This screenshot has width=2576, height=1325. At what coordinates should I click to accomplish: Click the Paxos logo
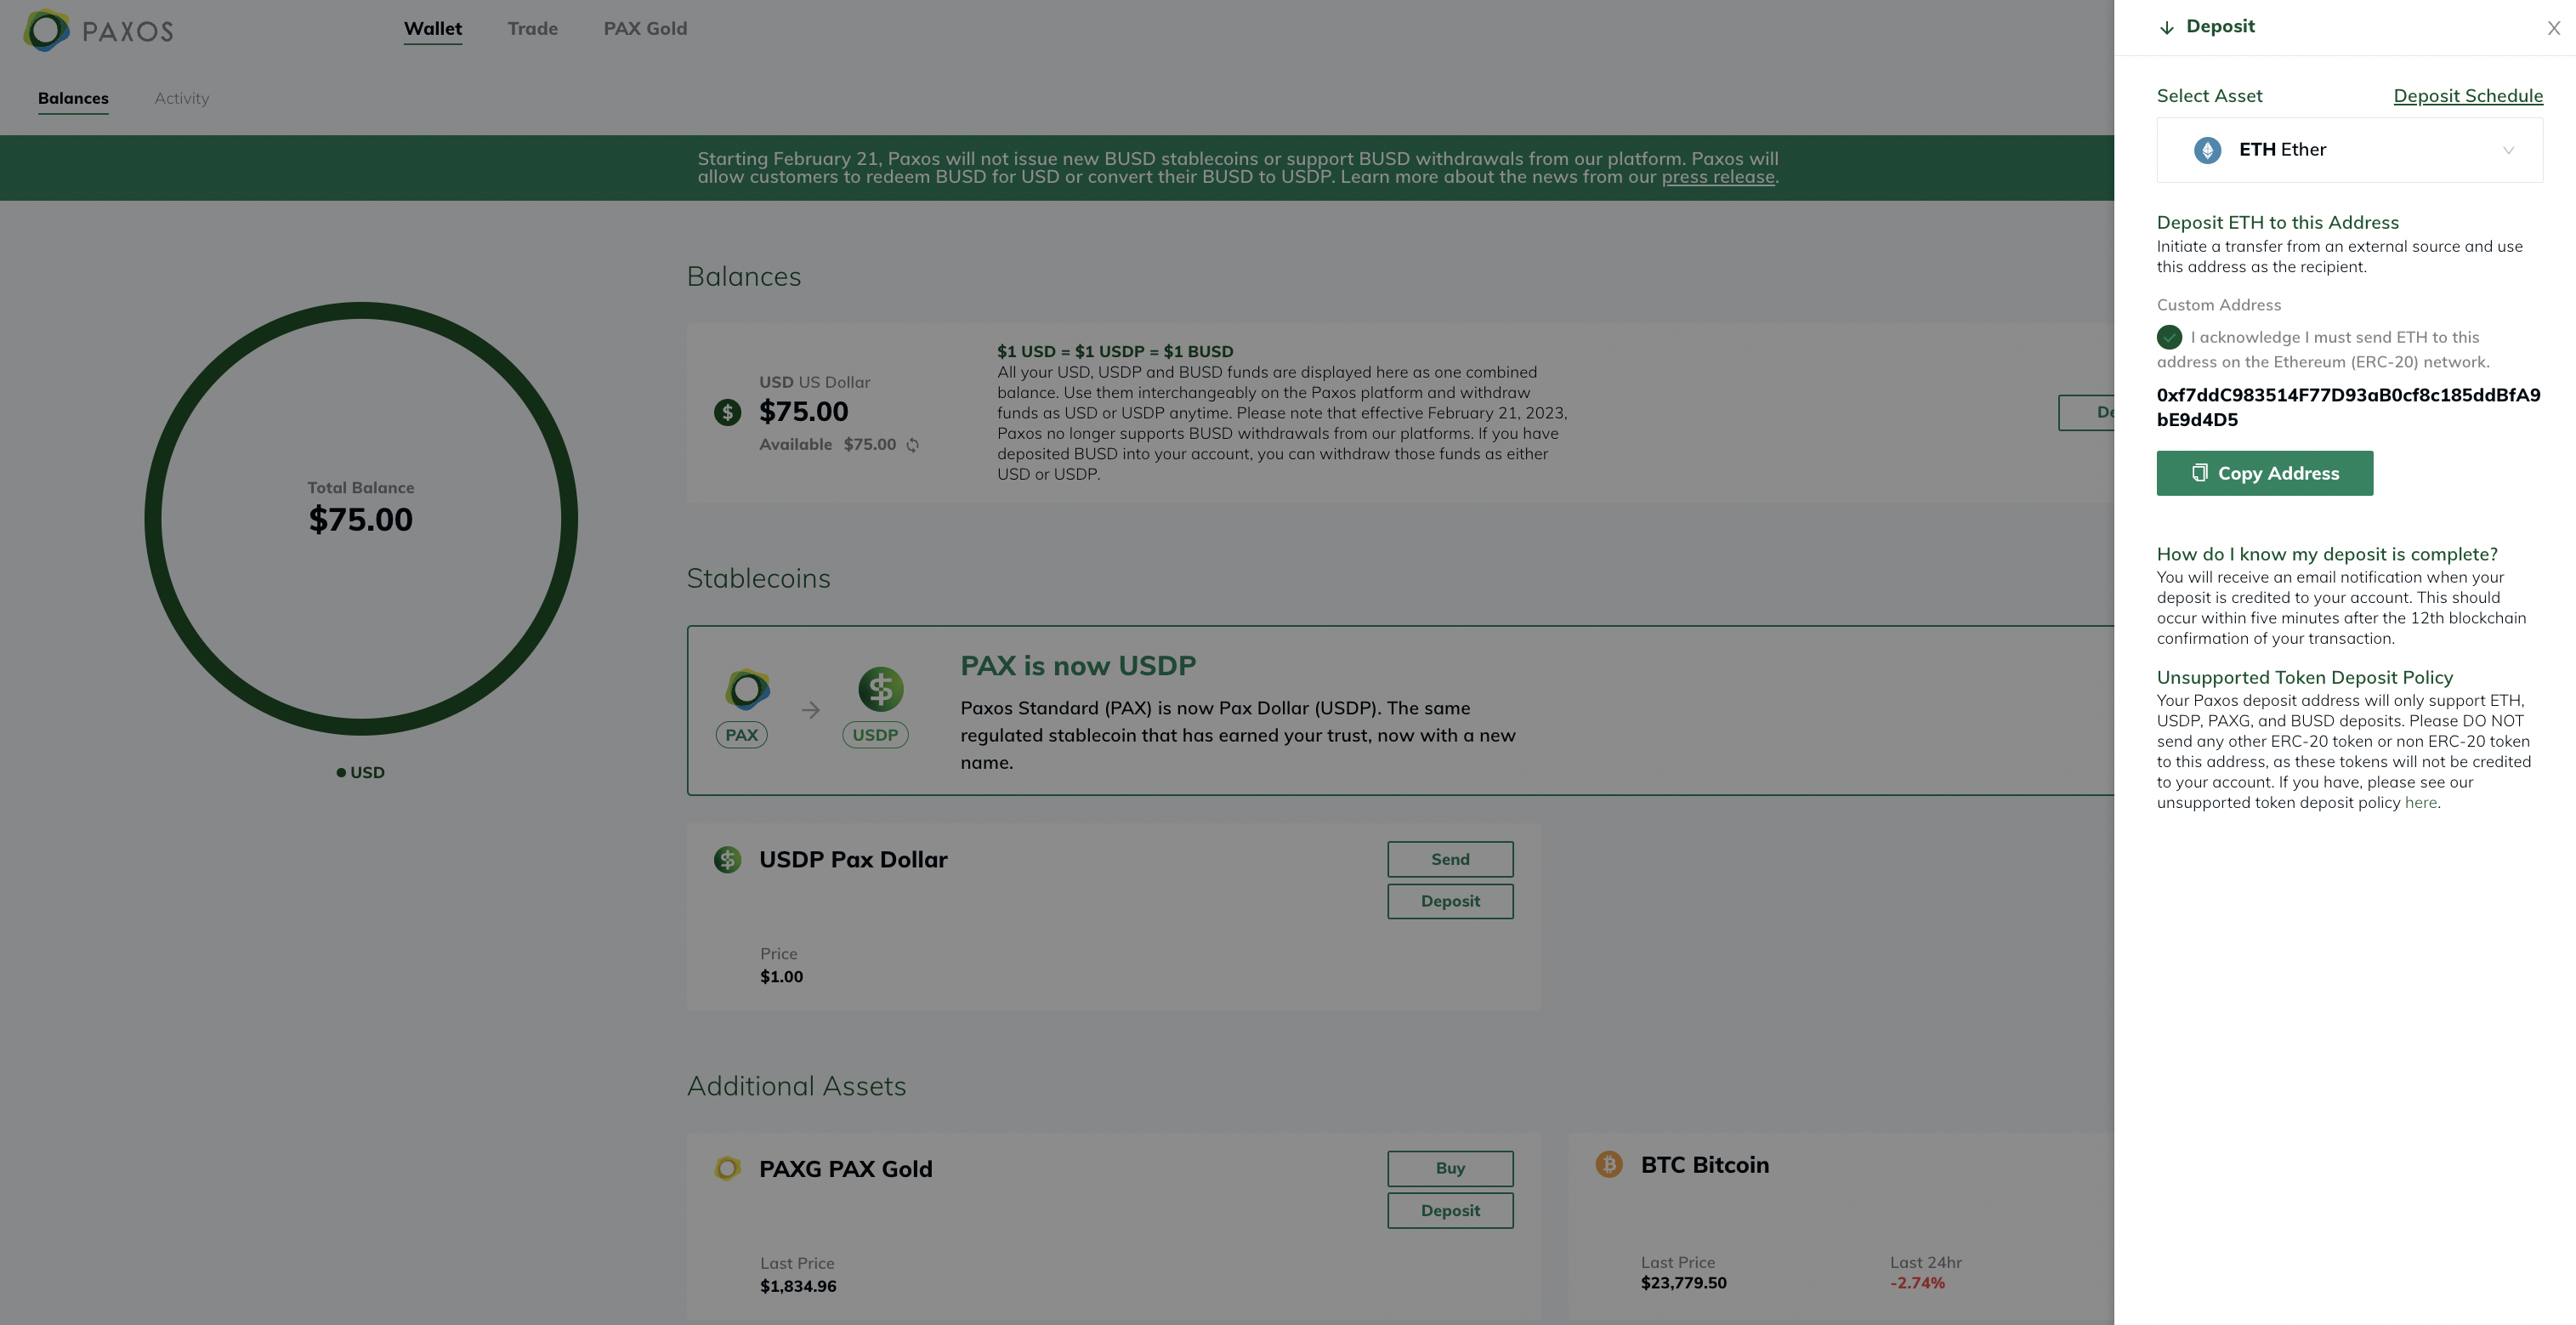pos(98,31)
